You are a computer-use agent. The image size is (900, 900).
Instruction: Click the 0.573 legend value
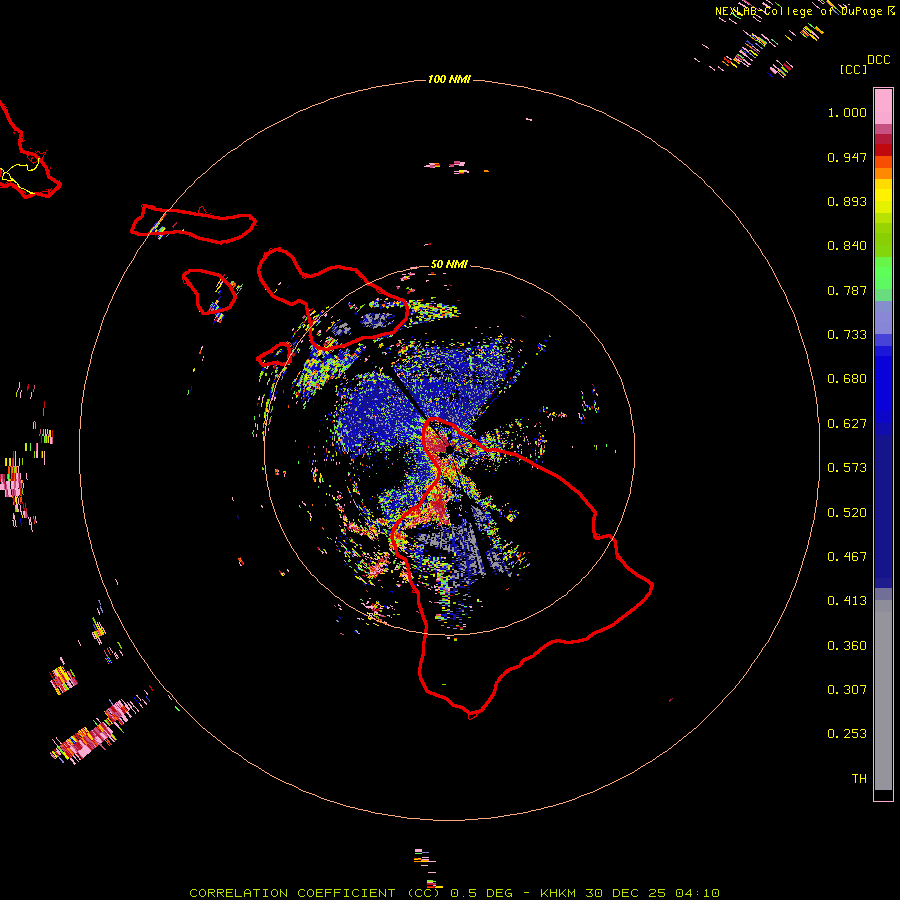[x=847, y=468]
